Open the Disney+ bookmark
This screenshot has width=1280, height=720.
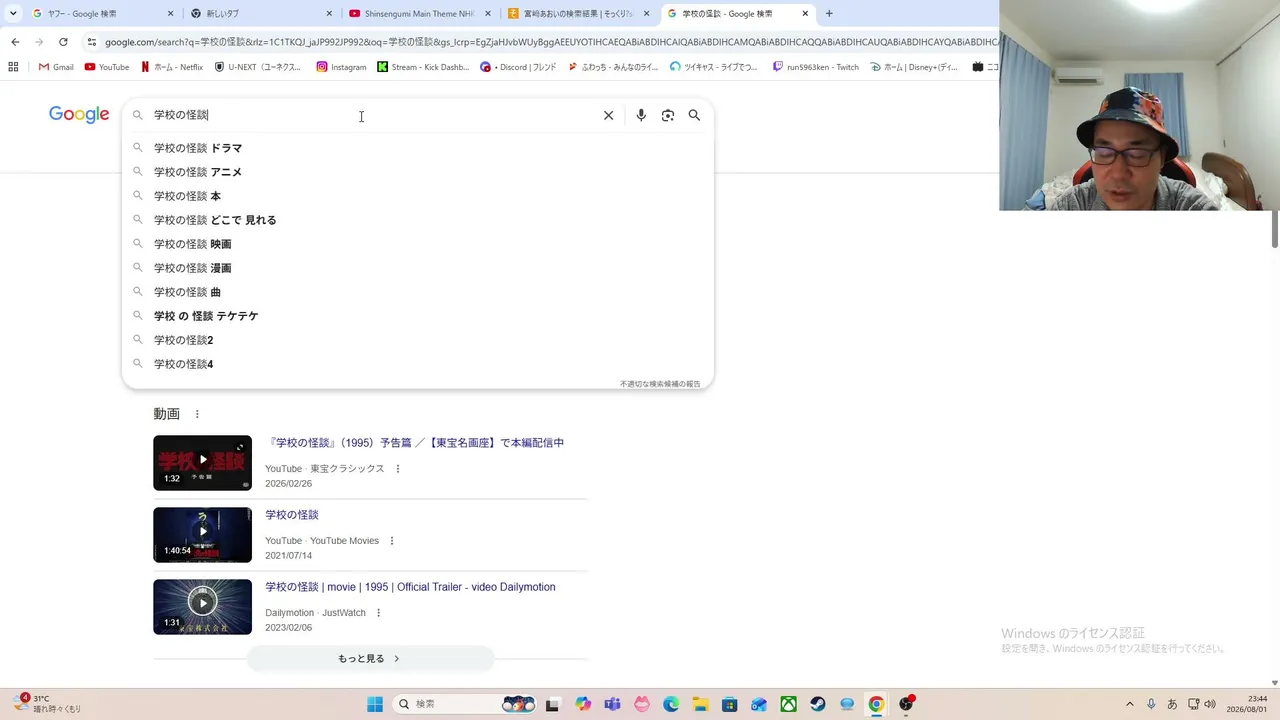point(914,67)
